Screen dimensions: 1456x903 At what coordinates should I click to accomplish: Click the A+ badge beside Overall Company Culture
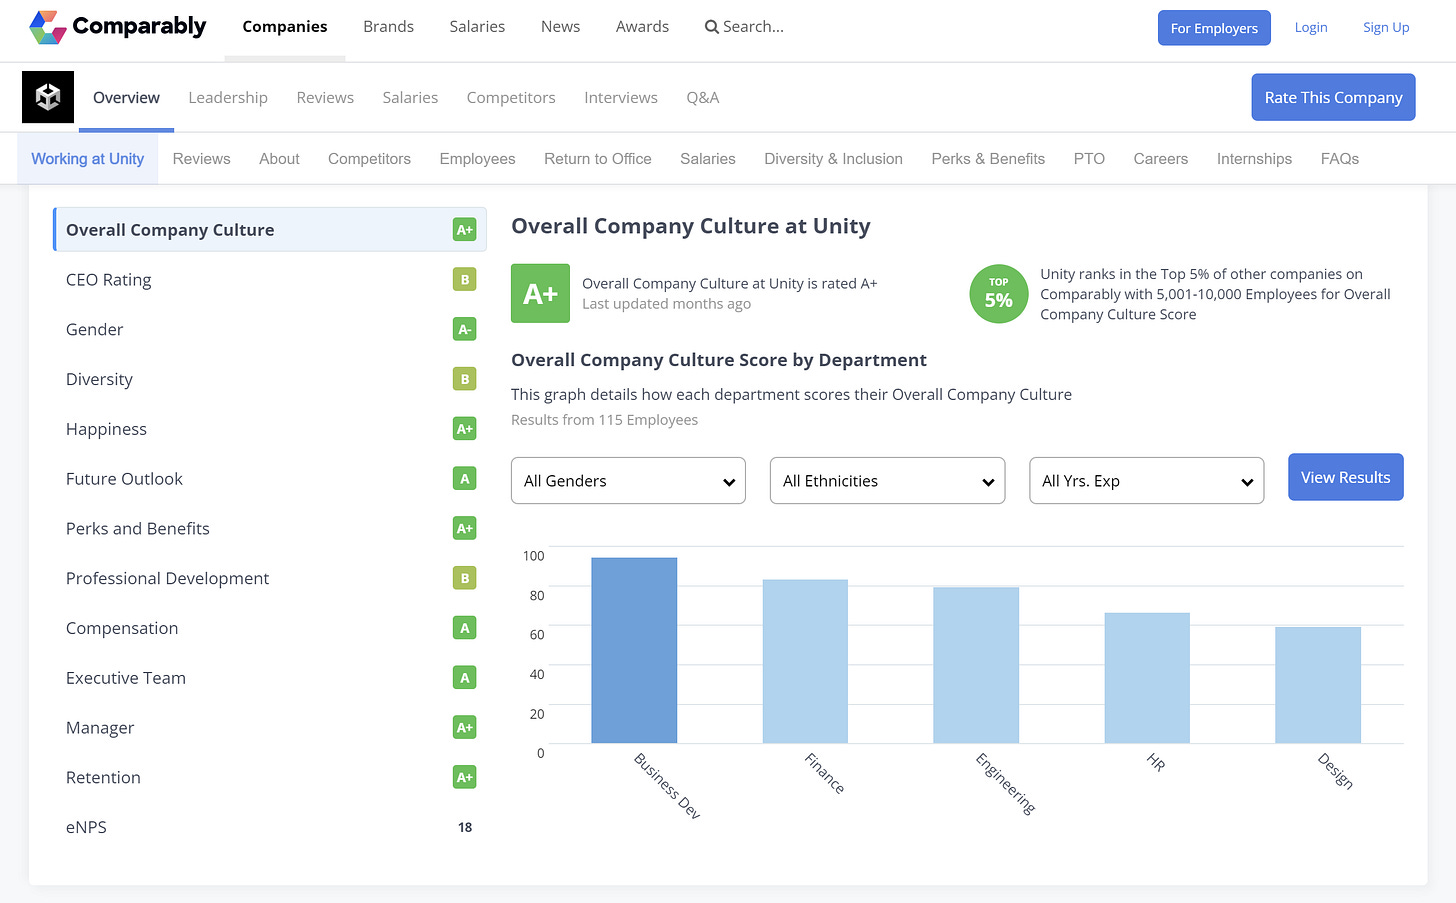pos(464,230)
